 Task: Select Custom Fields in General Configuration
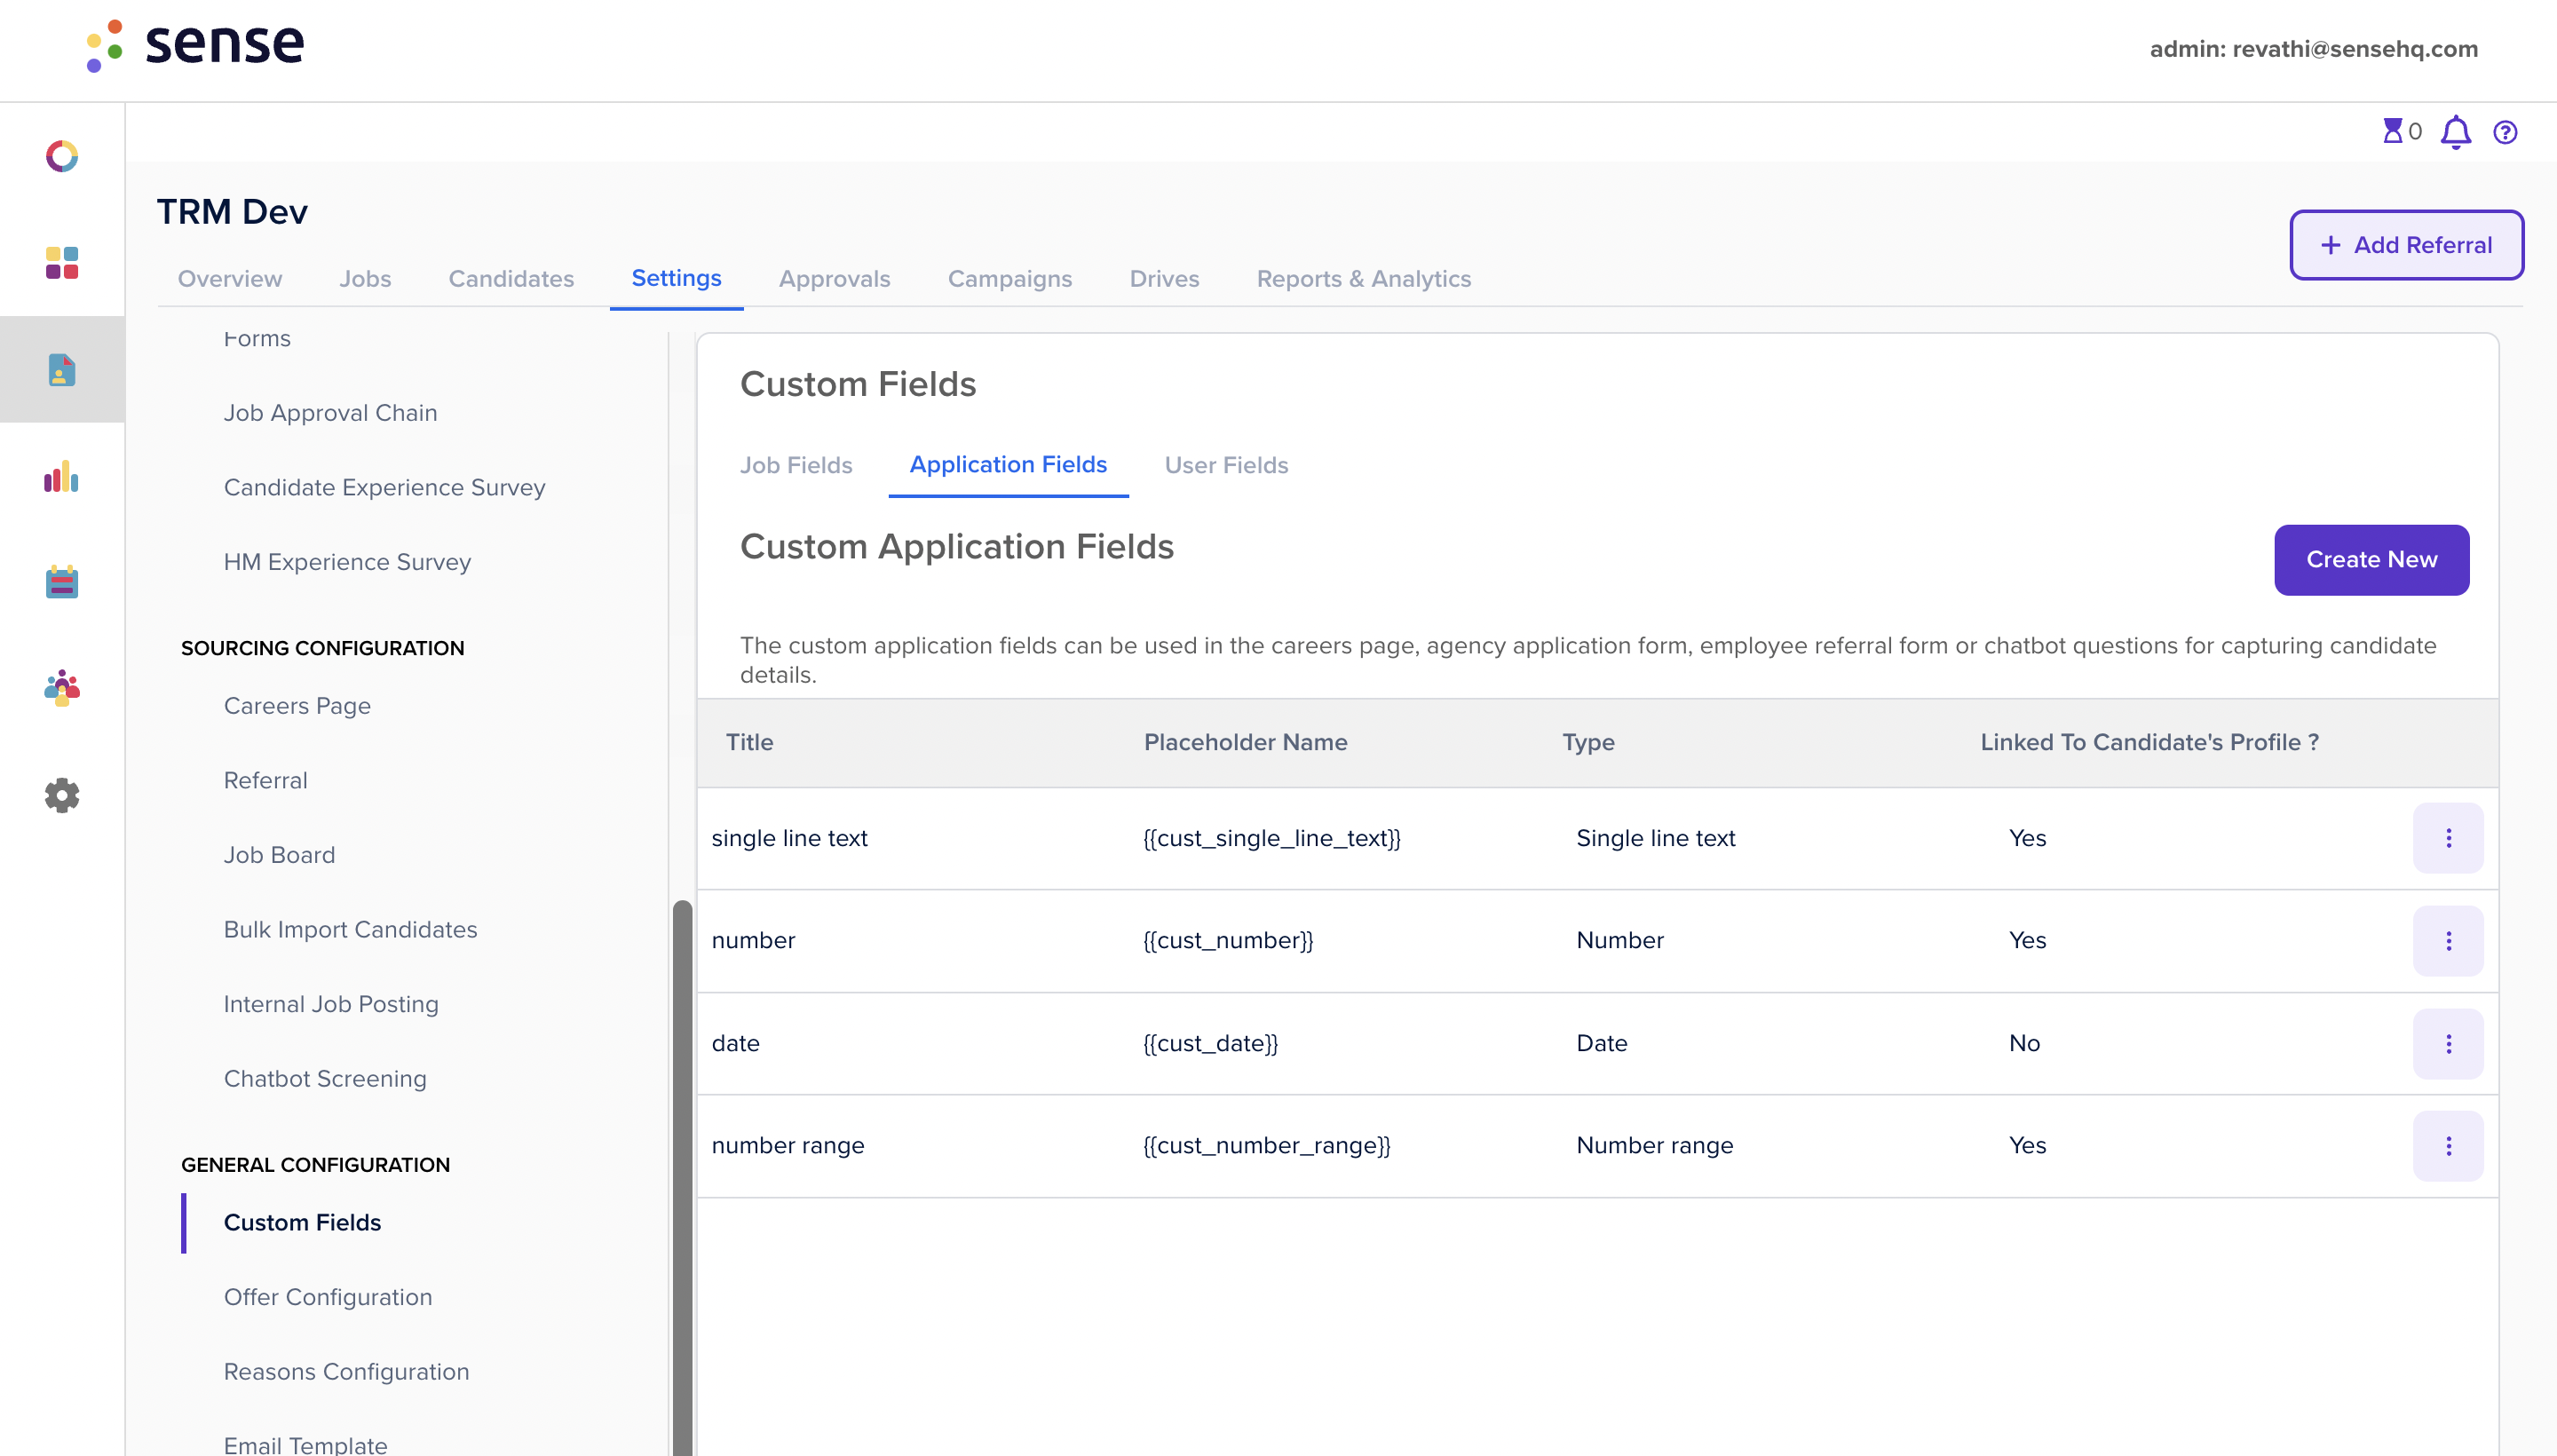pyautogui.click(x=302, y=1222)
